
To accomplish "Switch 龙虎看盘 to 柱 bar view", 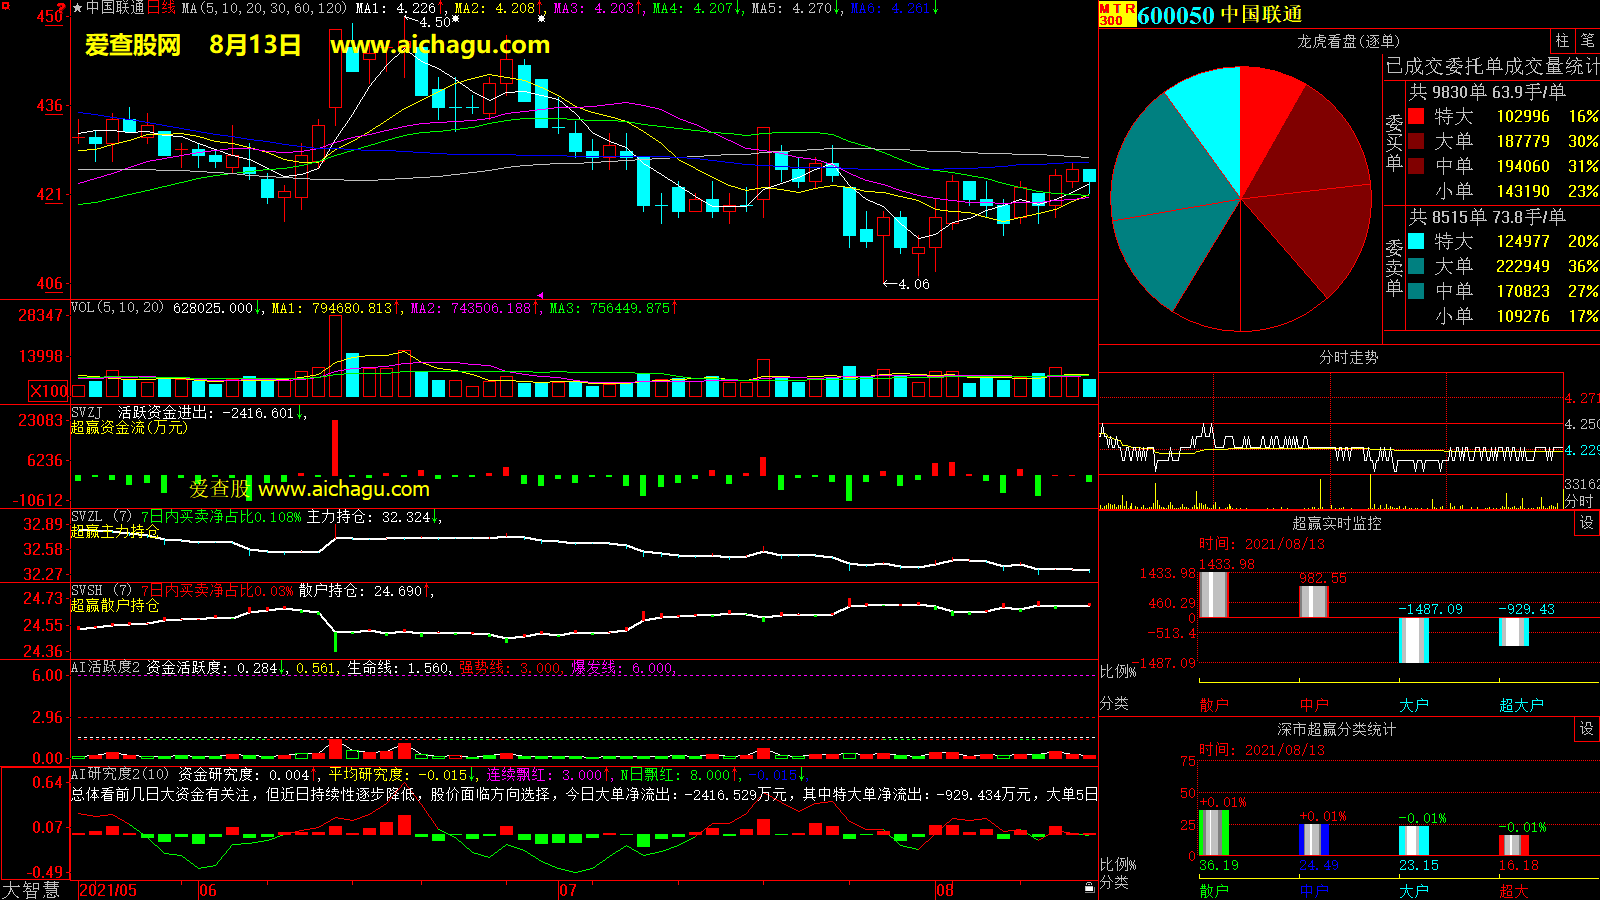I will click(x=1562, y=41).
